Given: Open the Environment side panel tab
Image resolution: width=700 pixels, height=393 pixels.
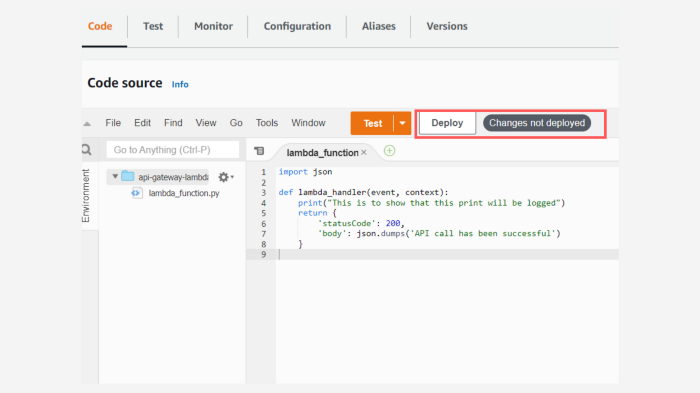Looking at the screenshot, I should point(86,196).
